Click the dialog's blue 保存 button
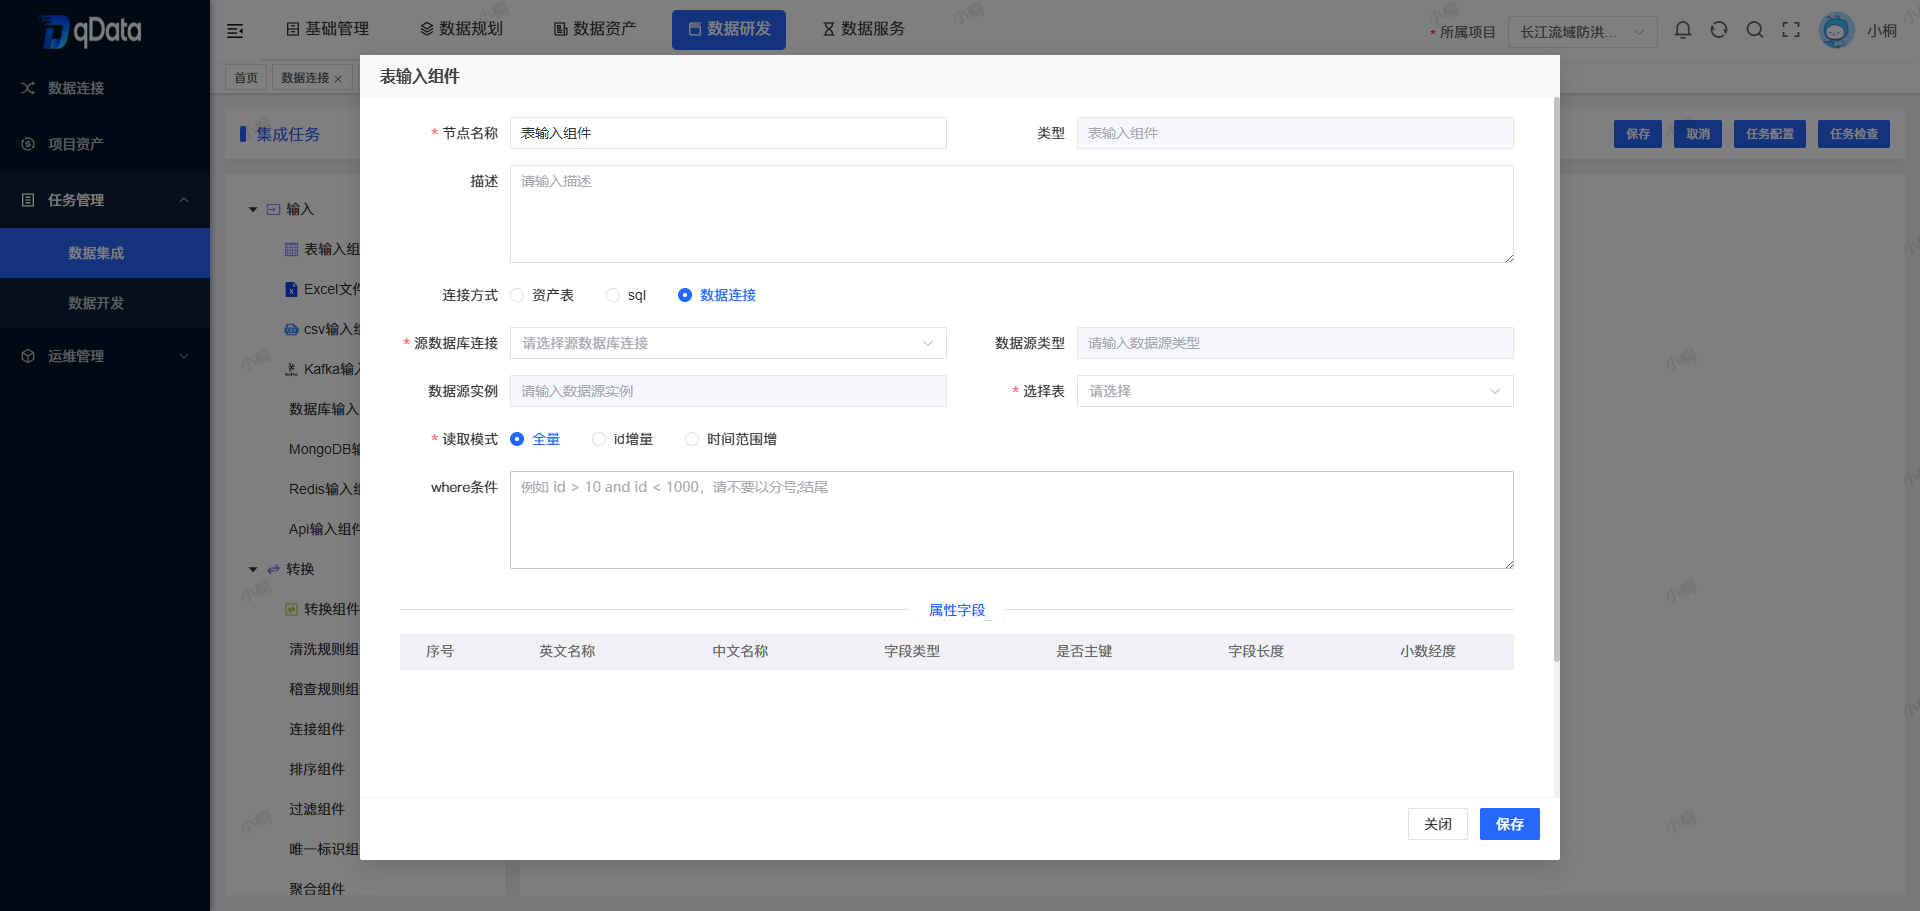 tap(1510, 824)
